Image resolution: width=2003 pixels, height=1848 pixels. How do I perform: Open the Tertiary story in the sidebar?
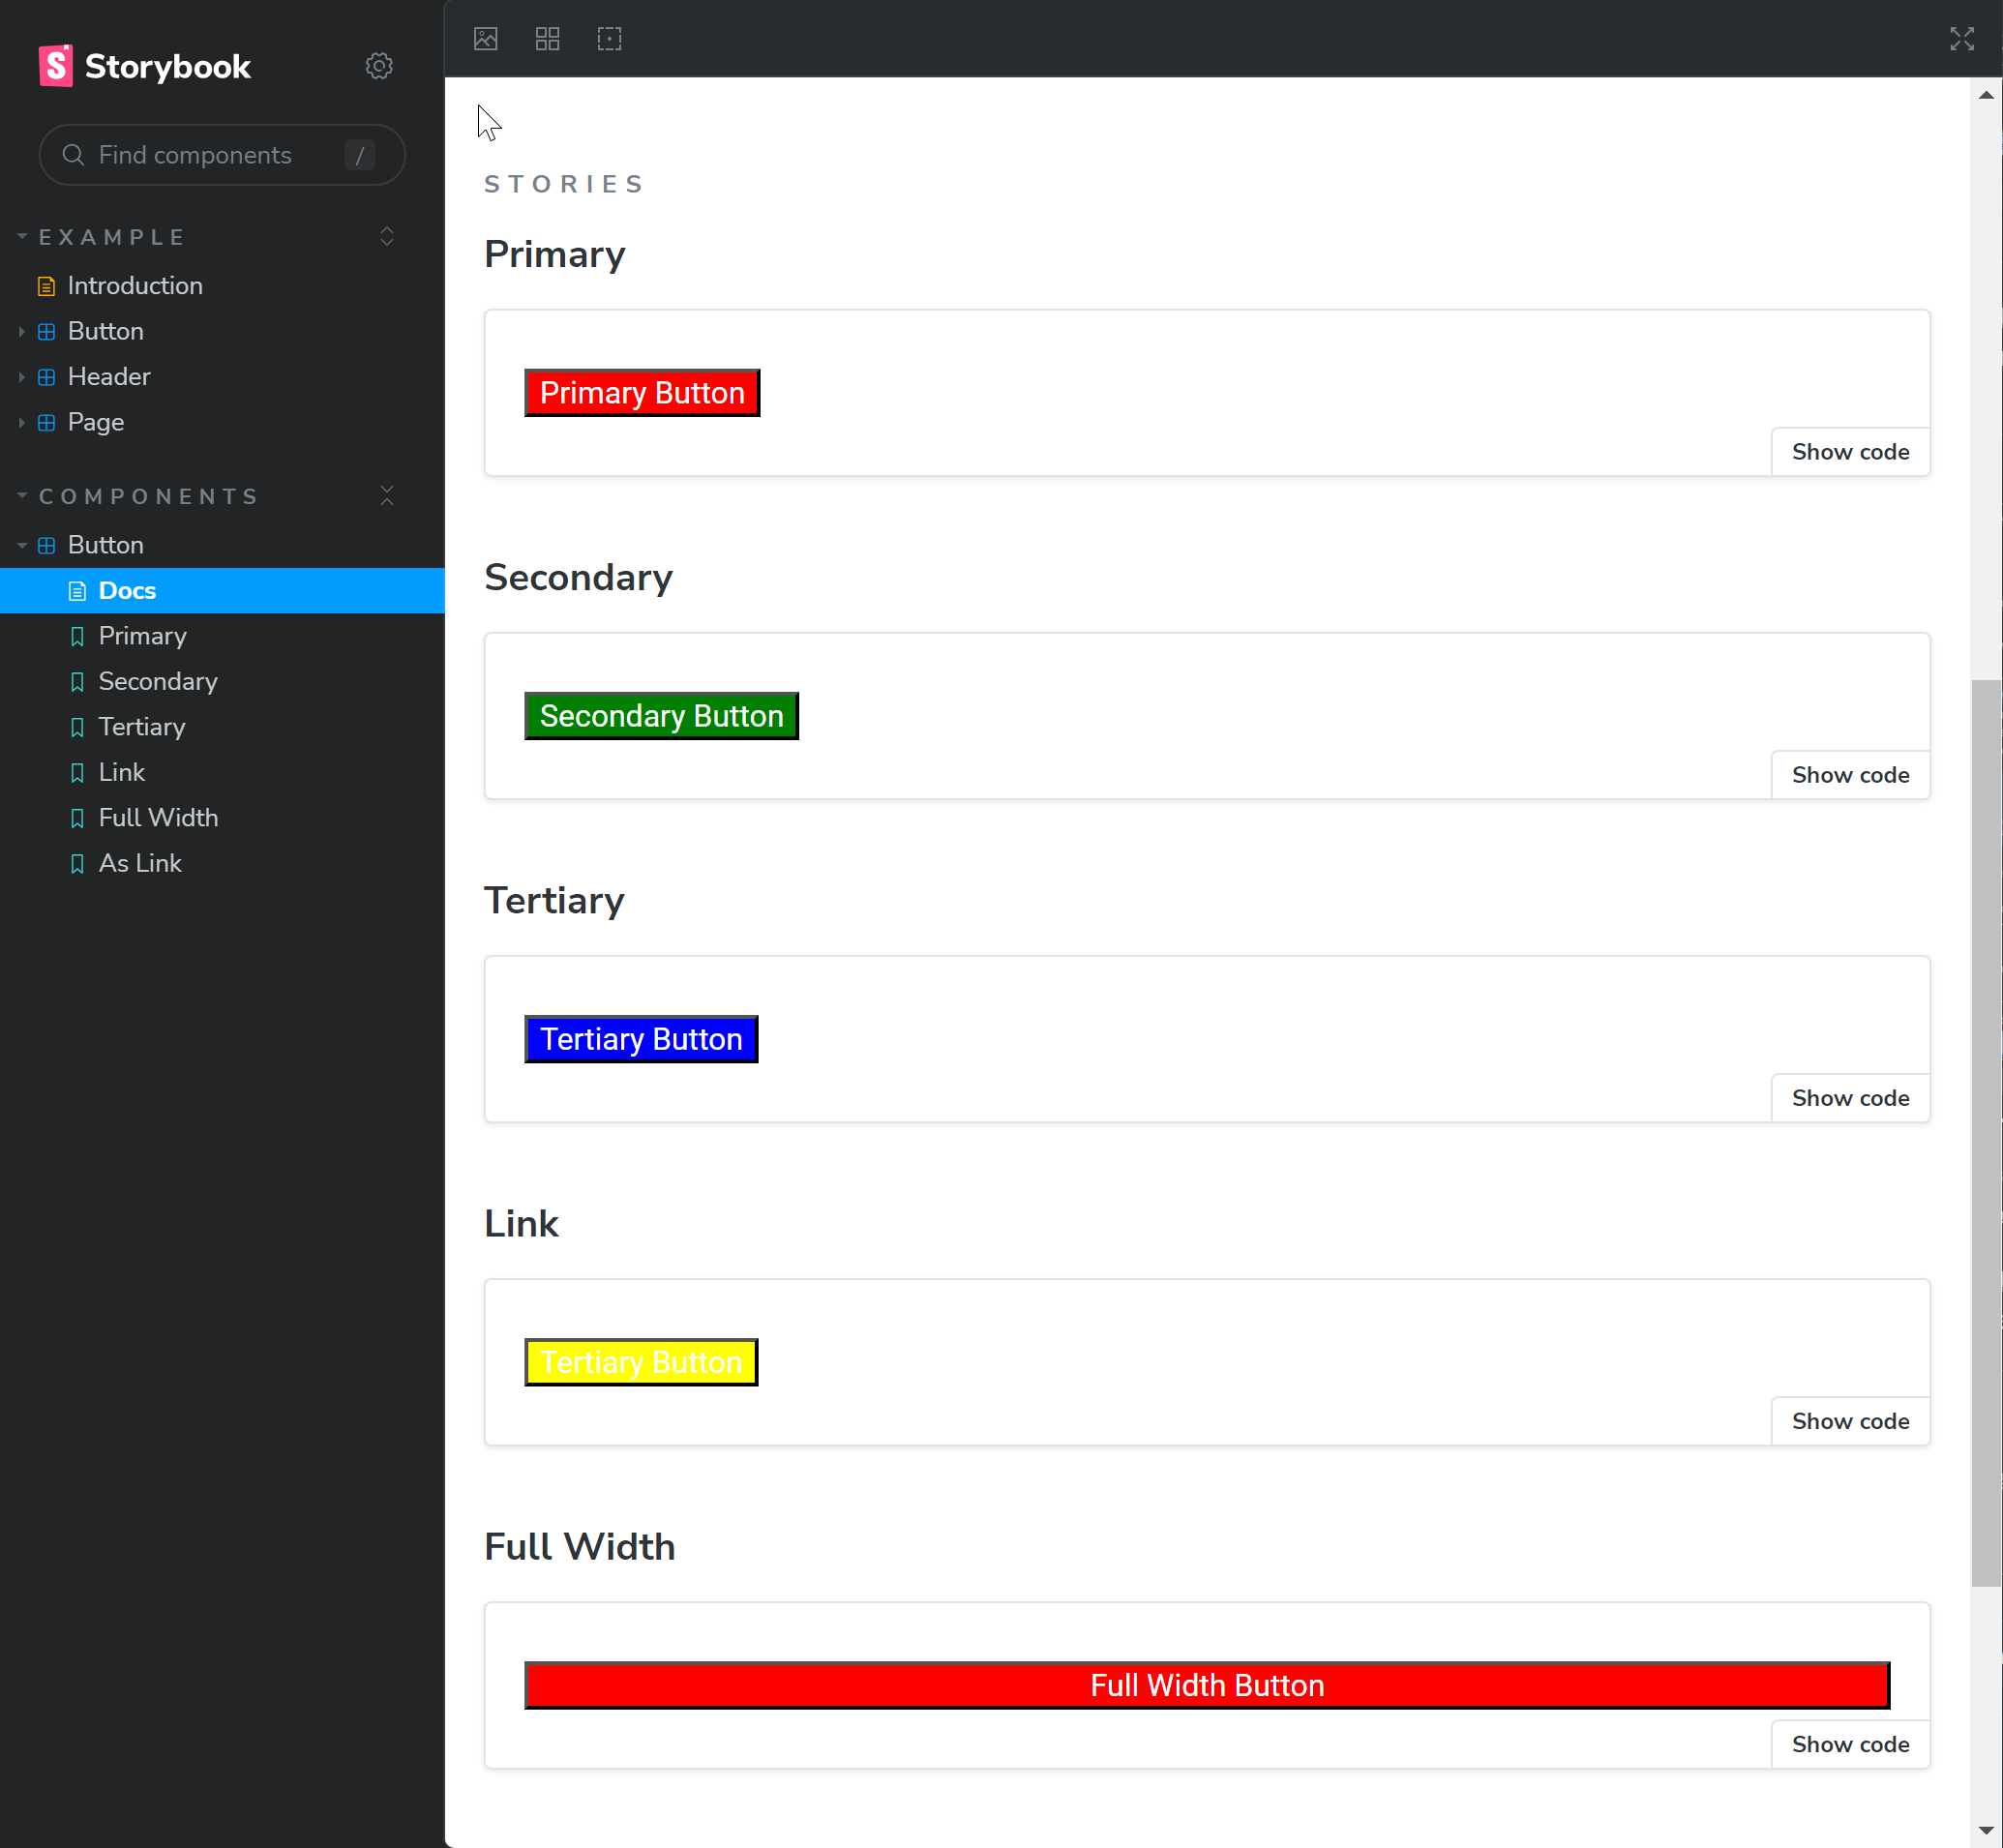[x=142, y=727]
